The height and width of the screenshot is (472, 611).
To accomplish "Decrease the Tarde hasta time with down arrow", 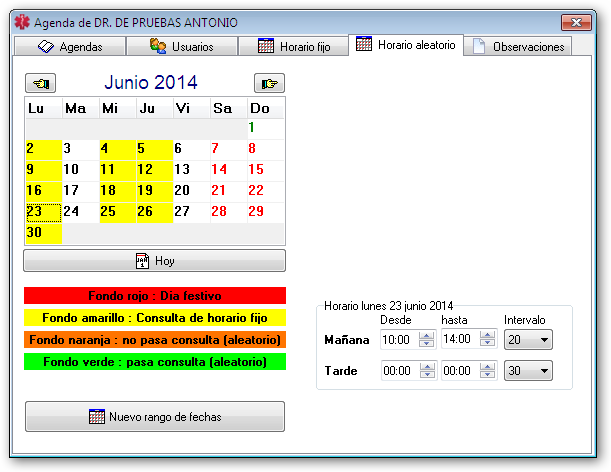I will (x=487, y=376).
